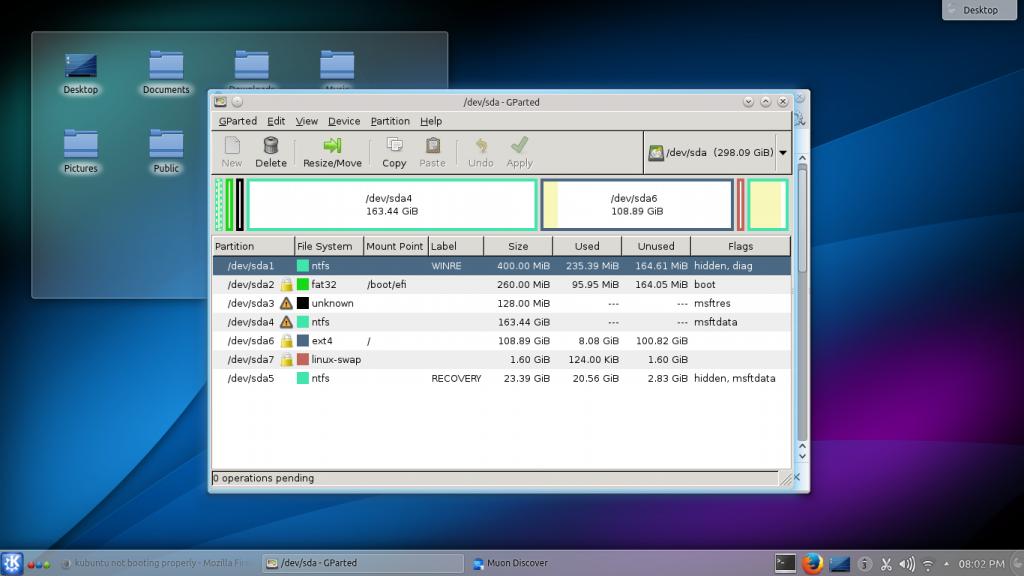Click the Paste toolbar icon
Screen dimensions: 1024x576
[432, 151]
